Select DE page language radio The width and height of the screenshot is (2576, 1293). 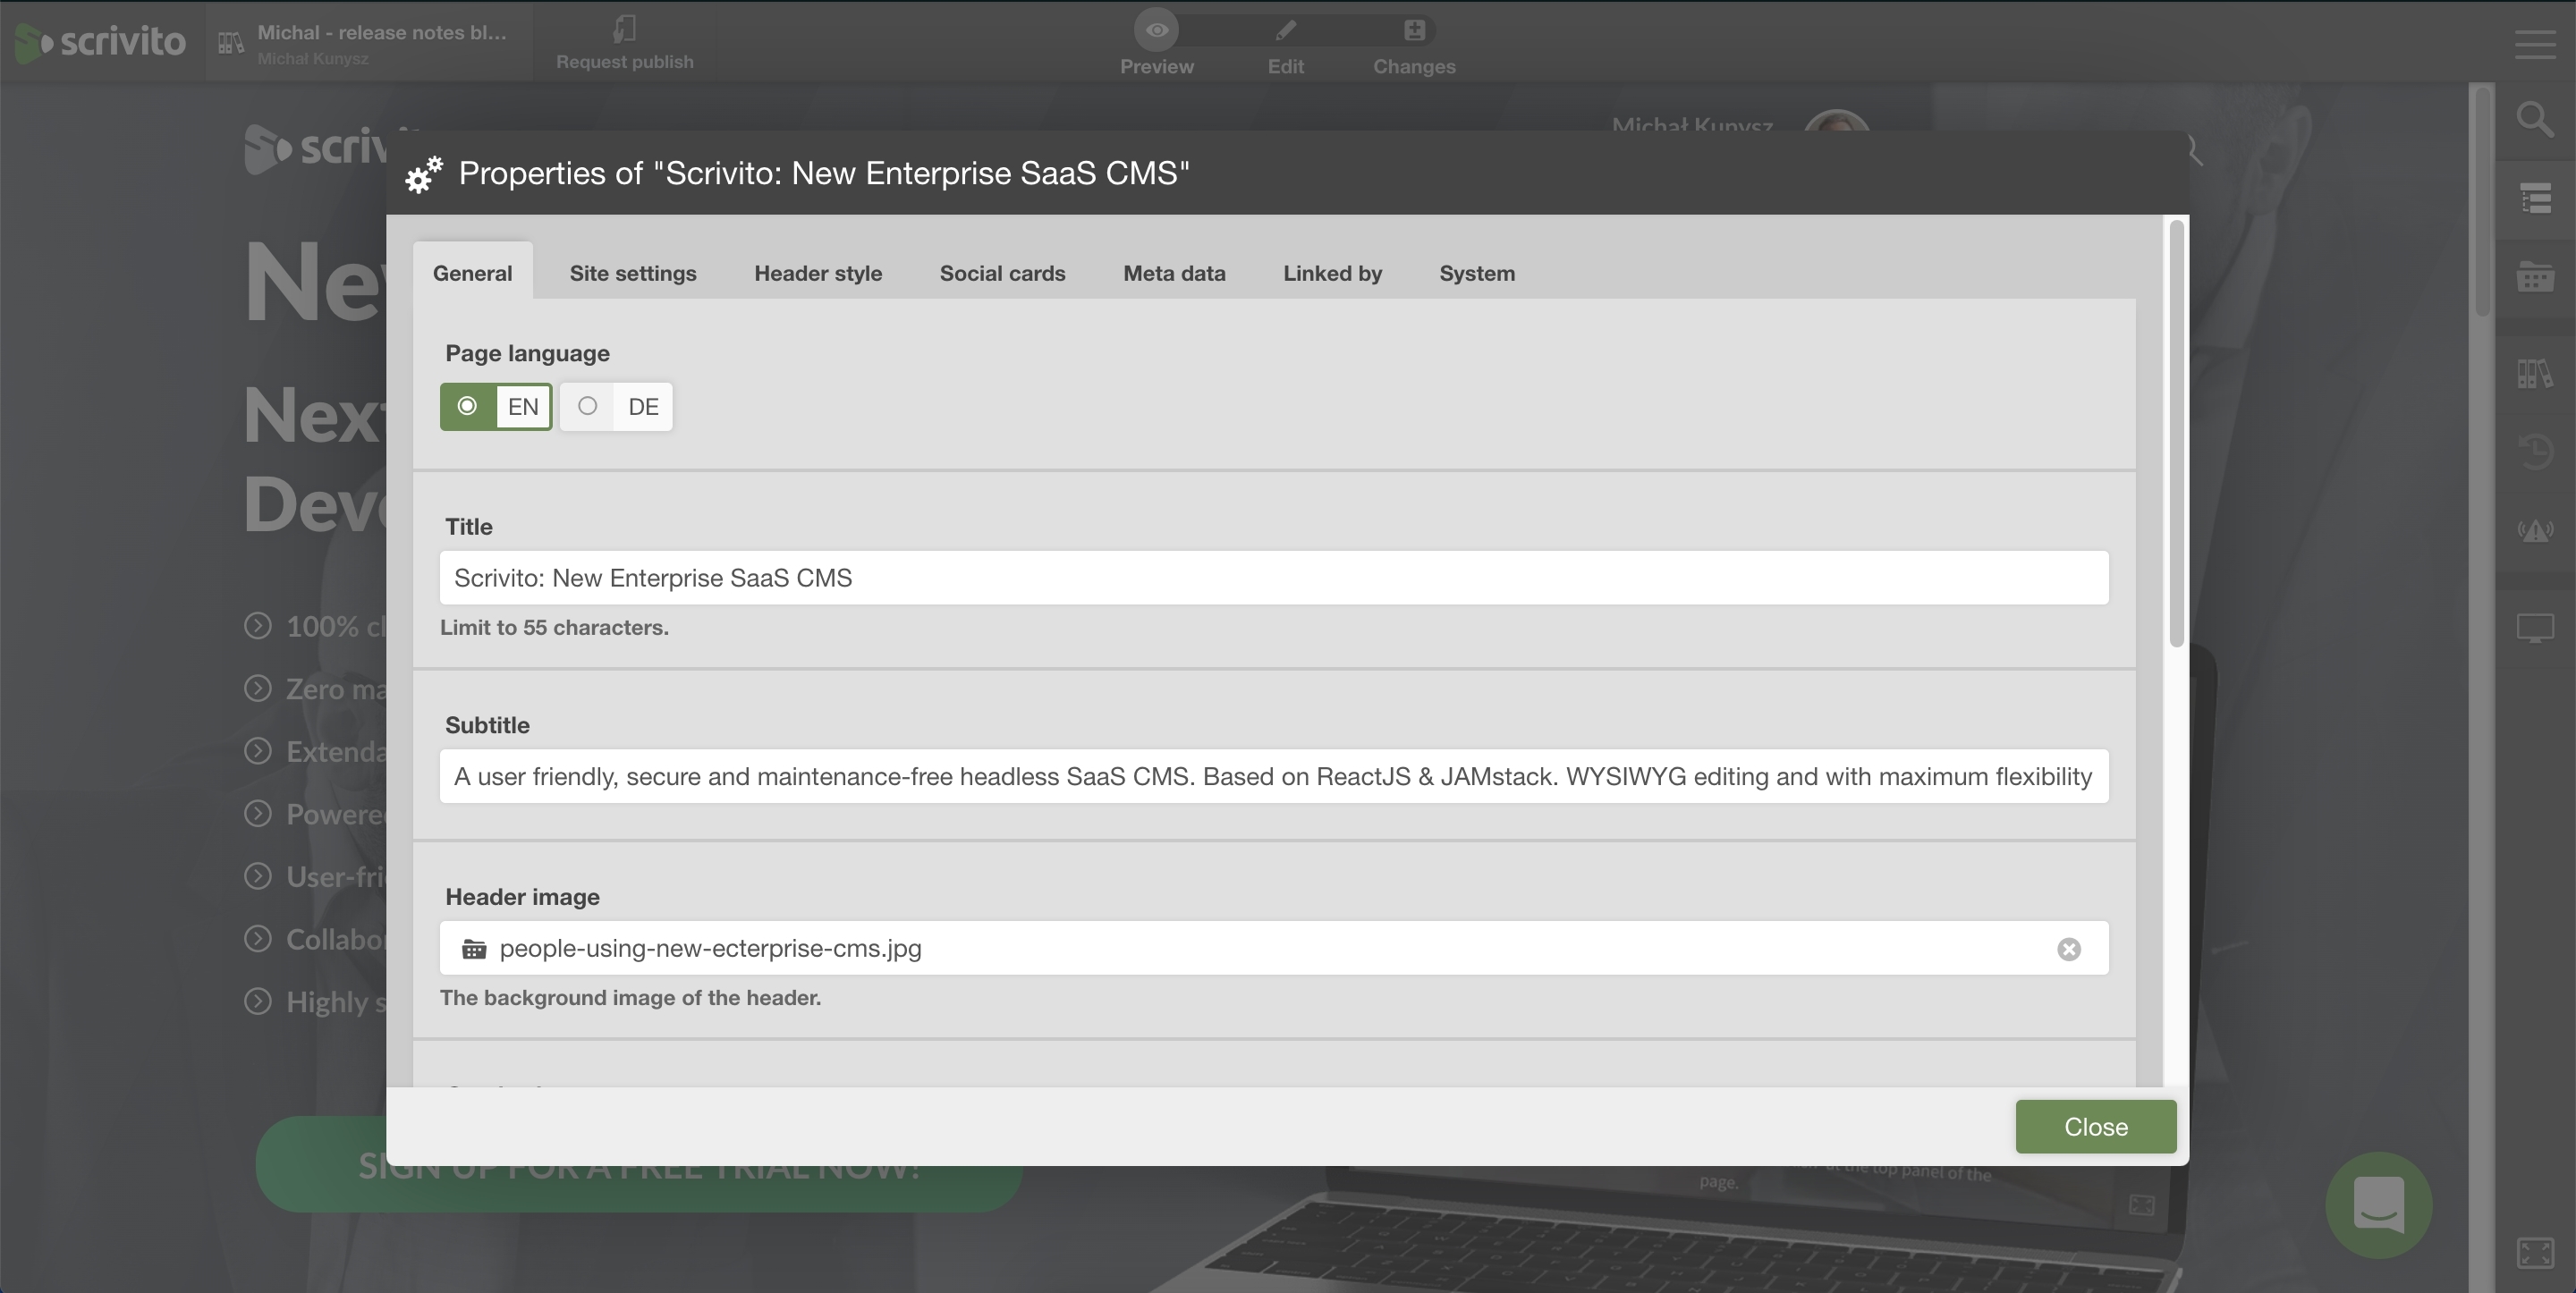[x=588, y=406]
